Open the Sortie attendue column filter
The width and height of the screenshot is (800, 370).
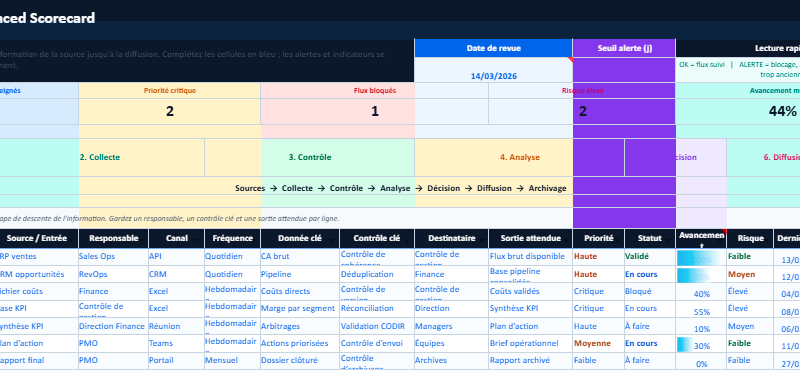point(566,239)
